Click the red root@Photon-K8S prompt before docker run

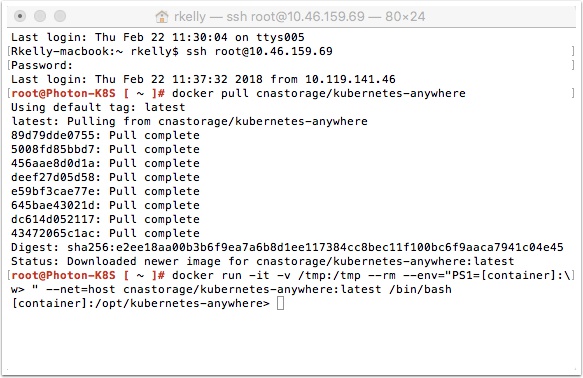pyautogui.click(x=63, y=275)
